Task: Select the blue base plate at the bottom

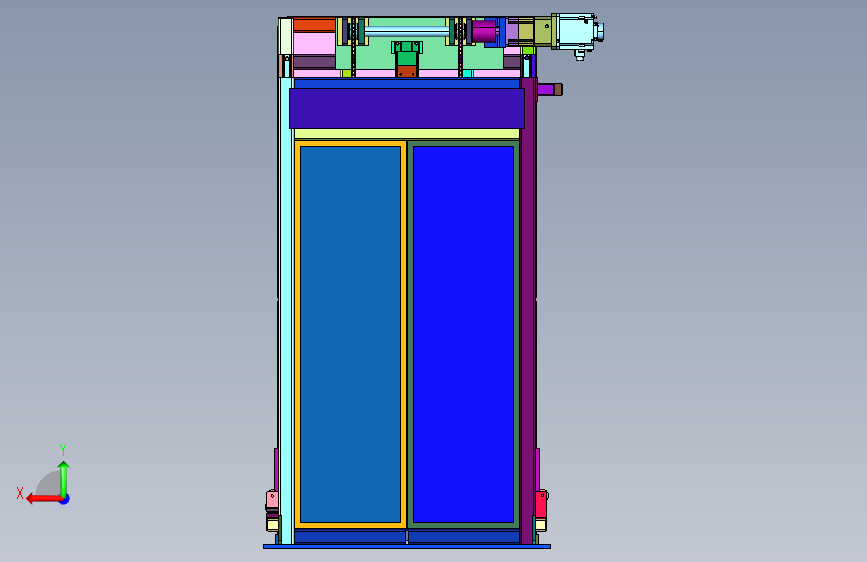Action: tap(406, 547)
